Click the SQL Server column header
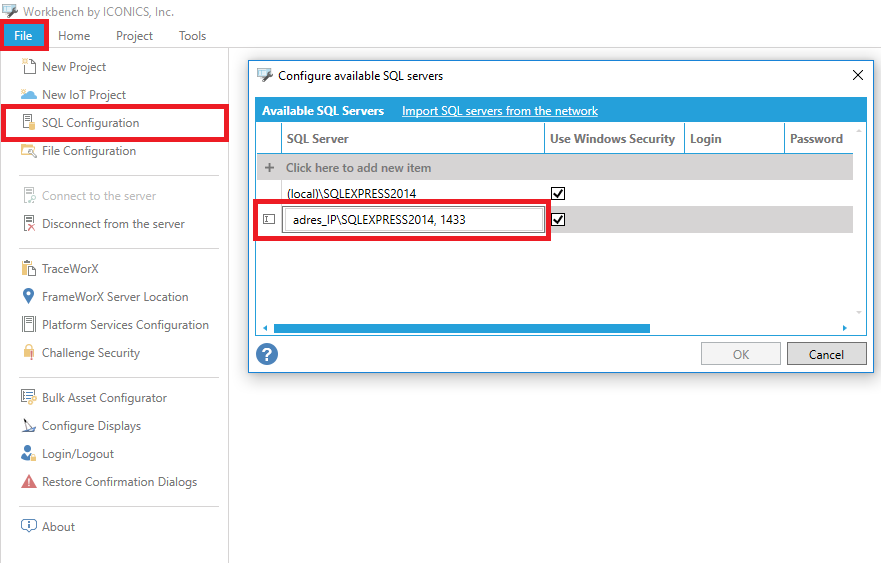Screen dimensions: 881x563 (412, 139)
